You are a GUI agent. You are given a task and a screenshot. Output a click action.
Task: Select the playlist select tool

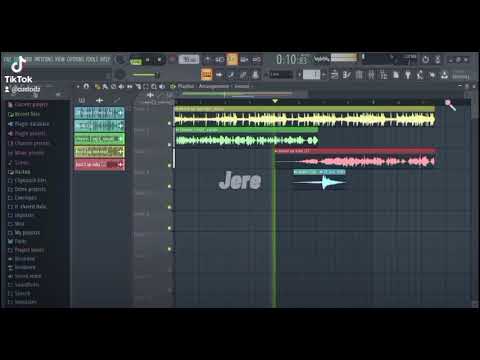point(146,87)
